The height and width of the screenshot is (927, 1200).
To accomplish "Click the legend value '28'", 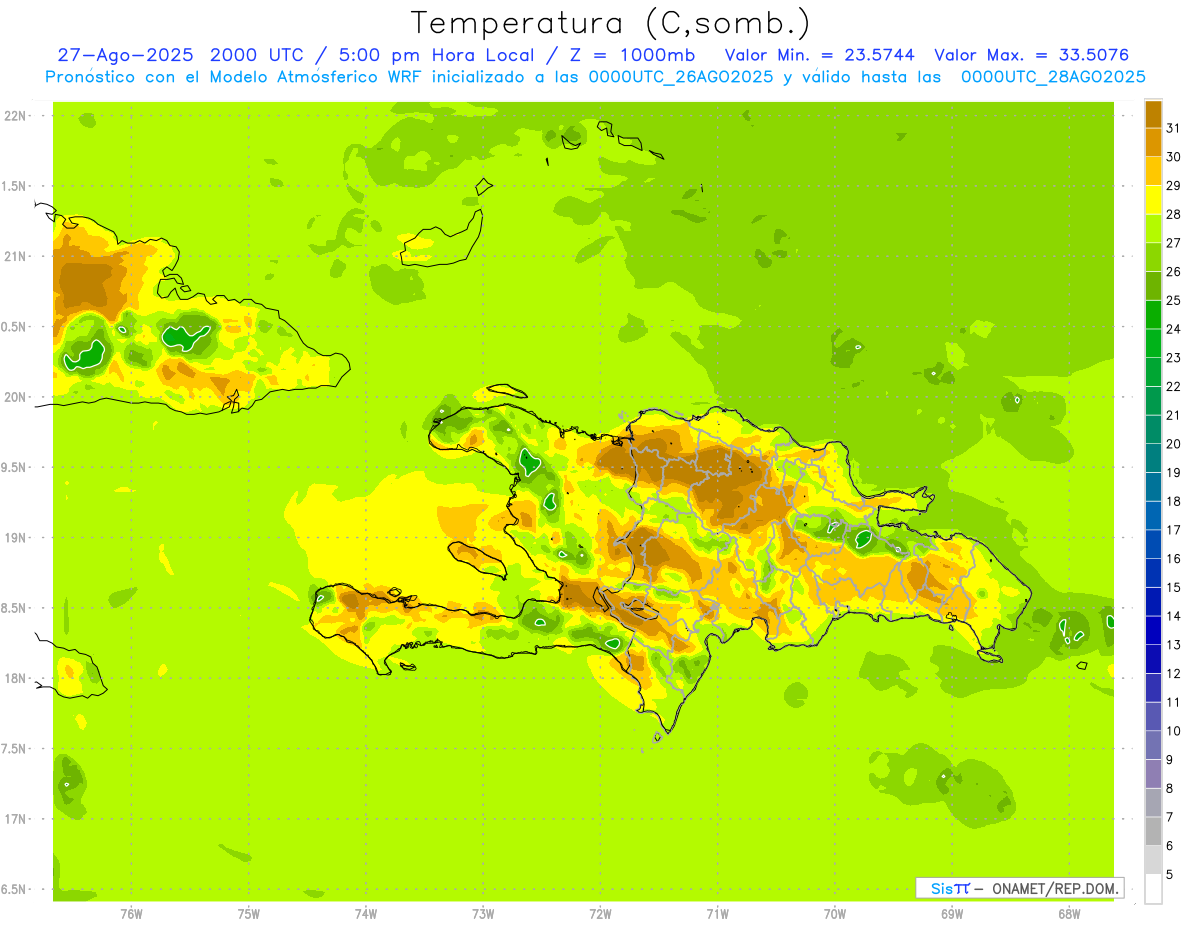I will (1174, 214).
